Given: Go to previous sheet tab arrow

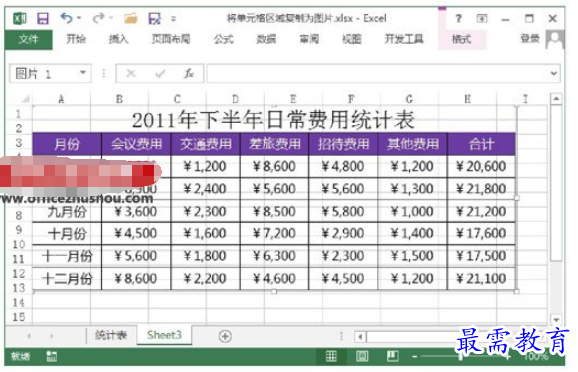Looking at the screenshot, I should 29,336.
